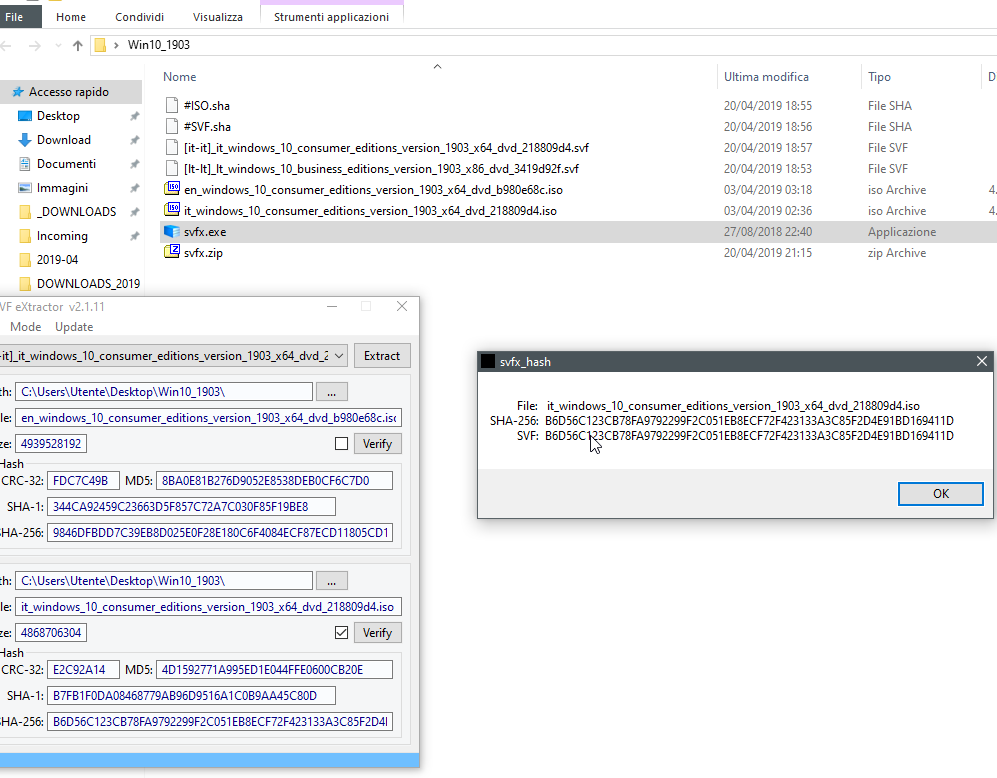The height and width of the screenshot is (778, 997).
Task: Click the SHA-1 field starting 344CA924
Action: [191, 507]
